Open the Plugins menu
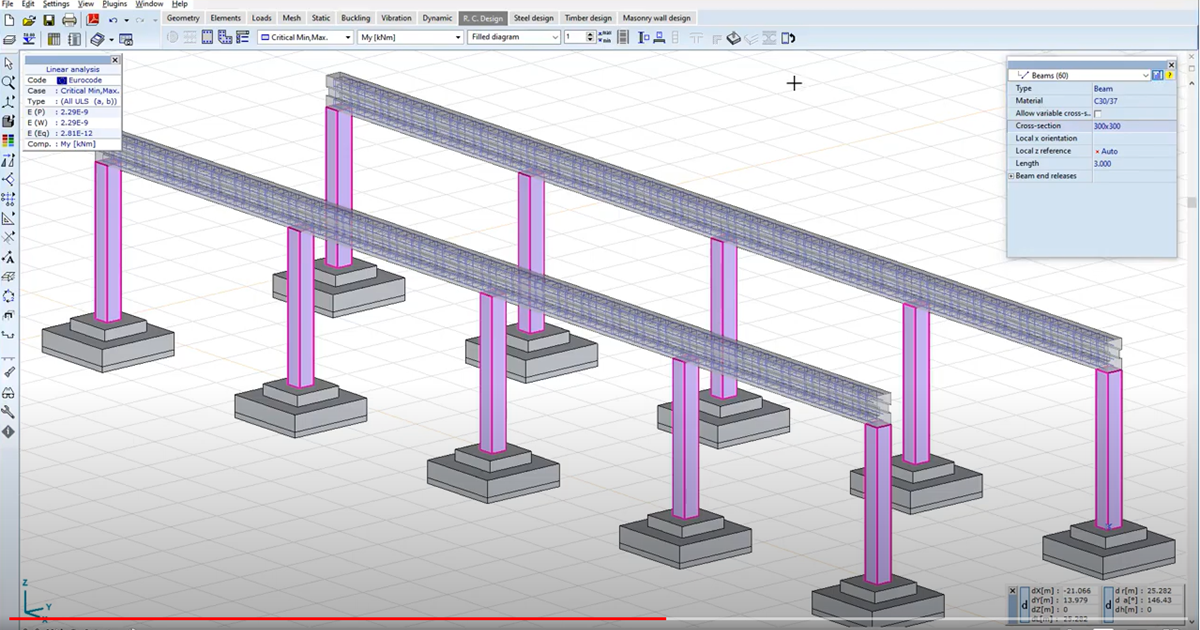 (115, 4)
